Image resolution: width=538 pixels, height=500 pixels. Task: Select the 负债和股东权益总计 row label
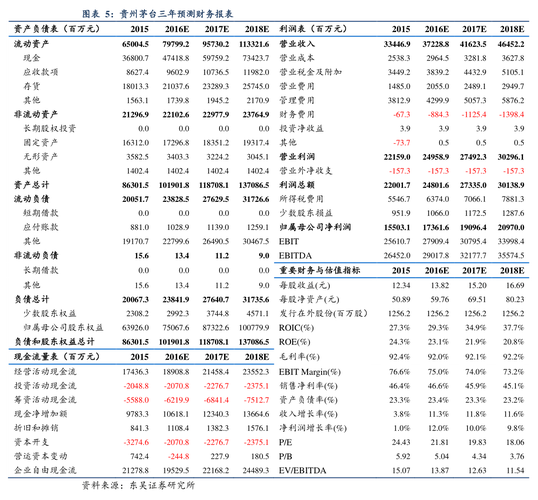pyautogui.click(x=54, y=342)
